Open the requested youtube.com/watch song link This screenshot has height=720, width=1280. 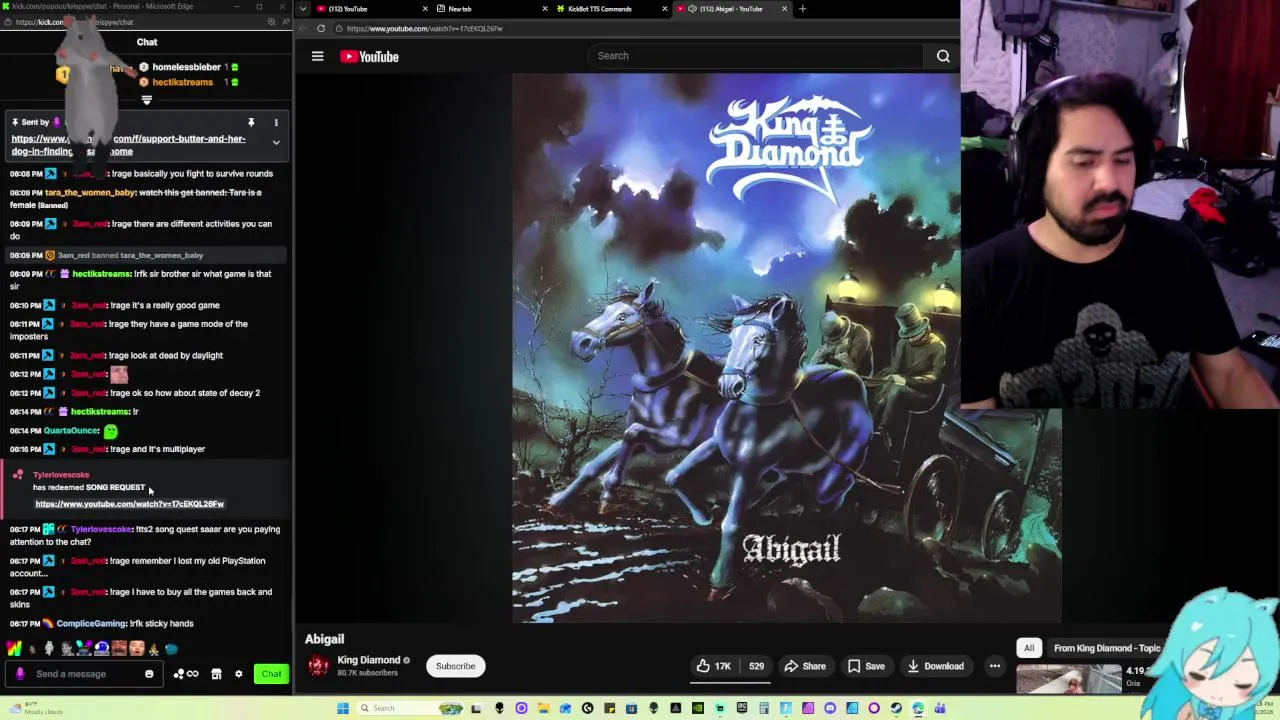[129, 504]
